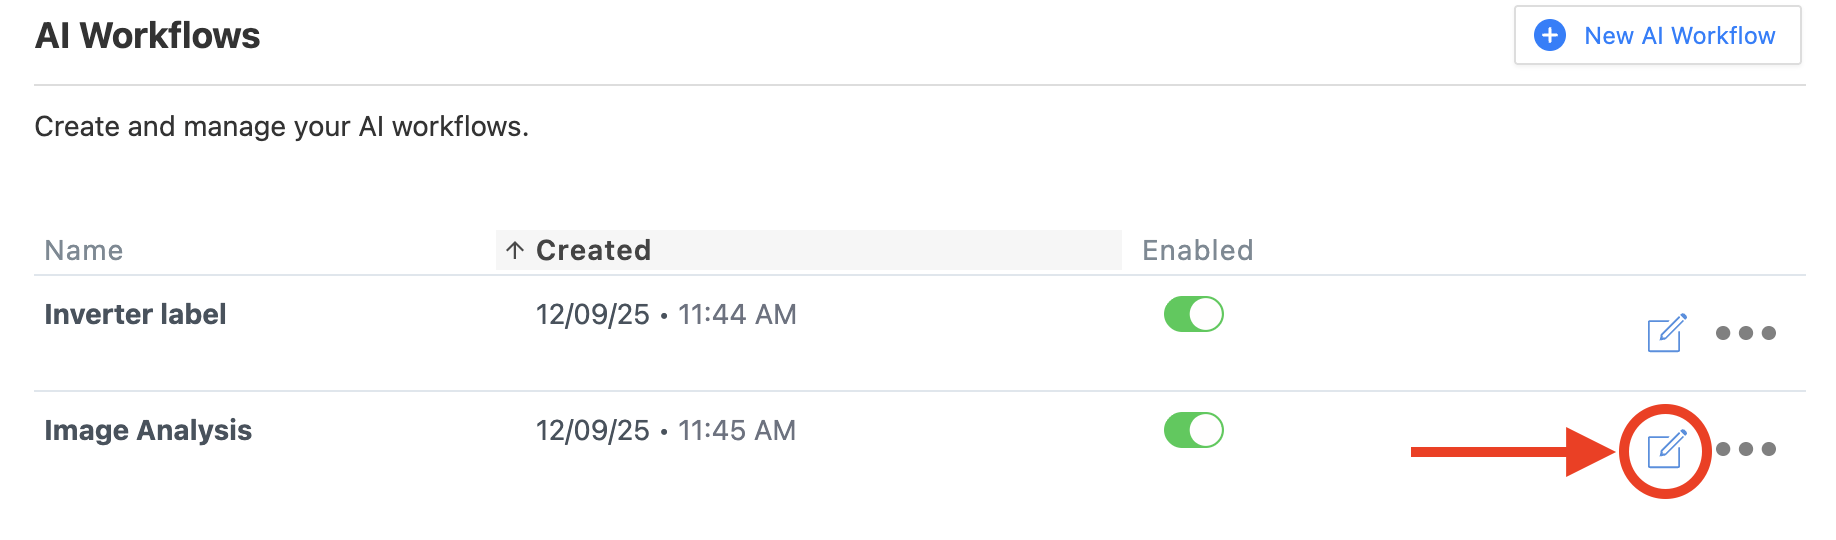Screen dimensions: 1836x540
Task: Sort workflows by Created column
Action: 593,250
